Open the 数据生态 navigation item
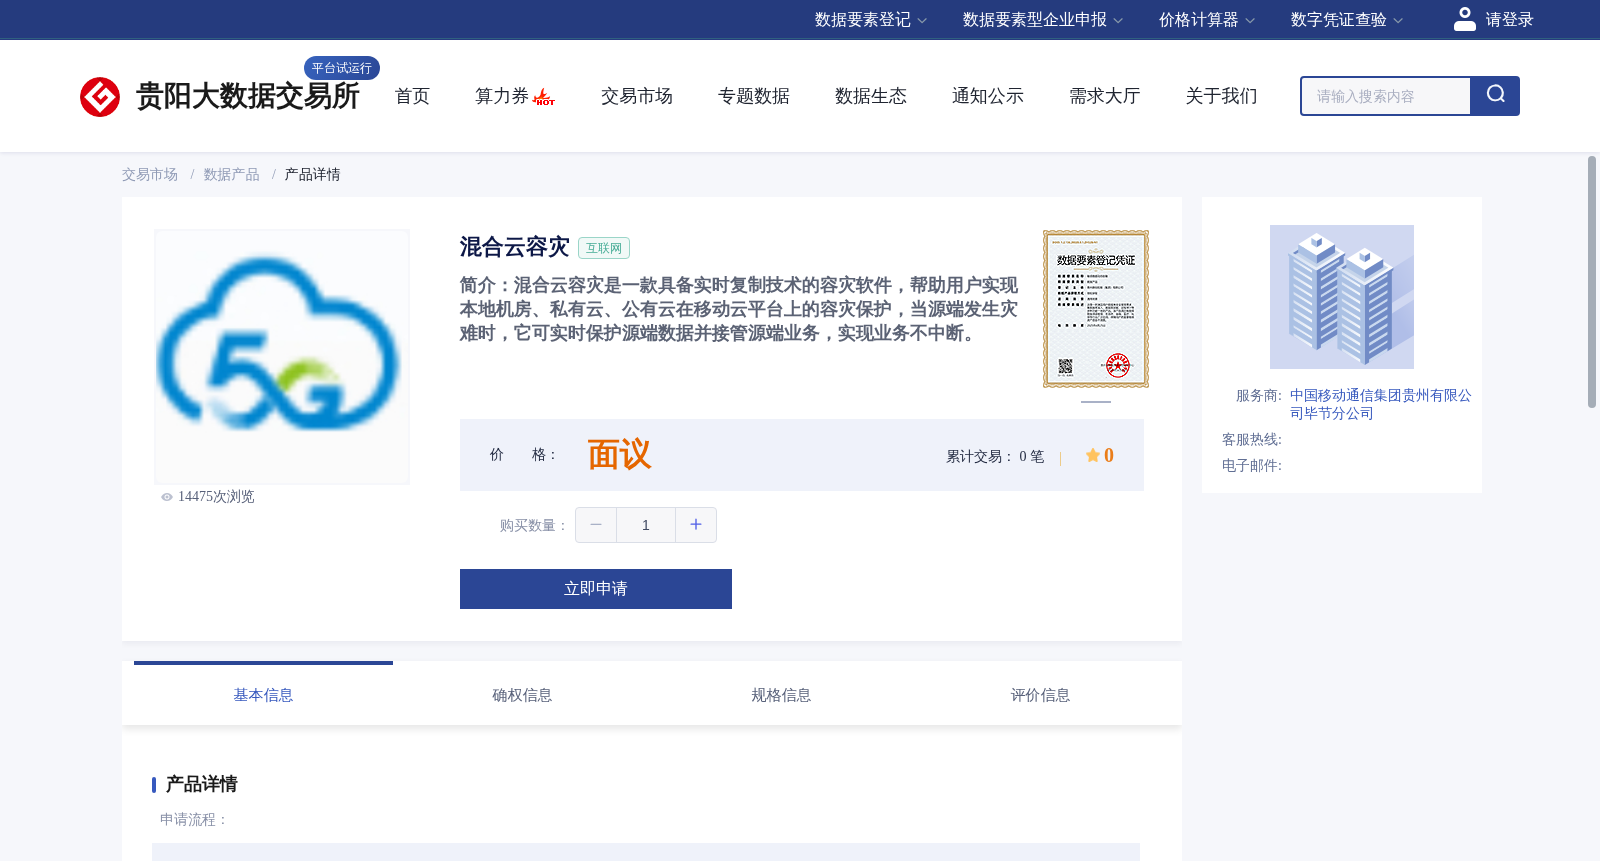 pyautogui.click(x=871, y=96)
